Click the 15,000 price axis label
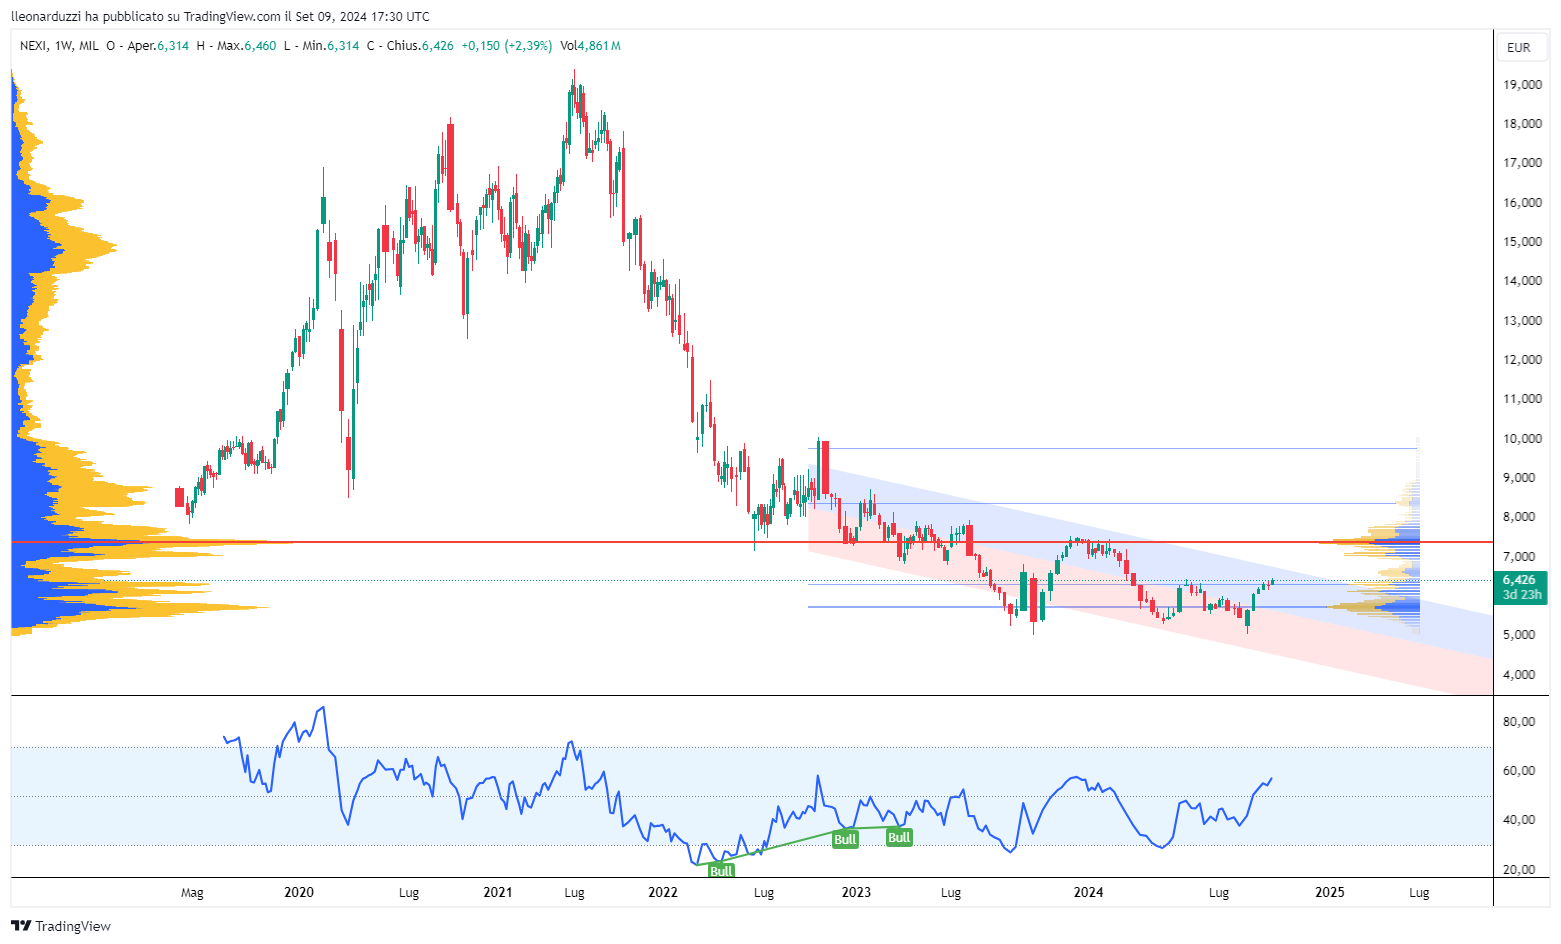Viewport: 1561px width, 944px height. 1522,242
